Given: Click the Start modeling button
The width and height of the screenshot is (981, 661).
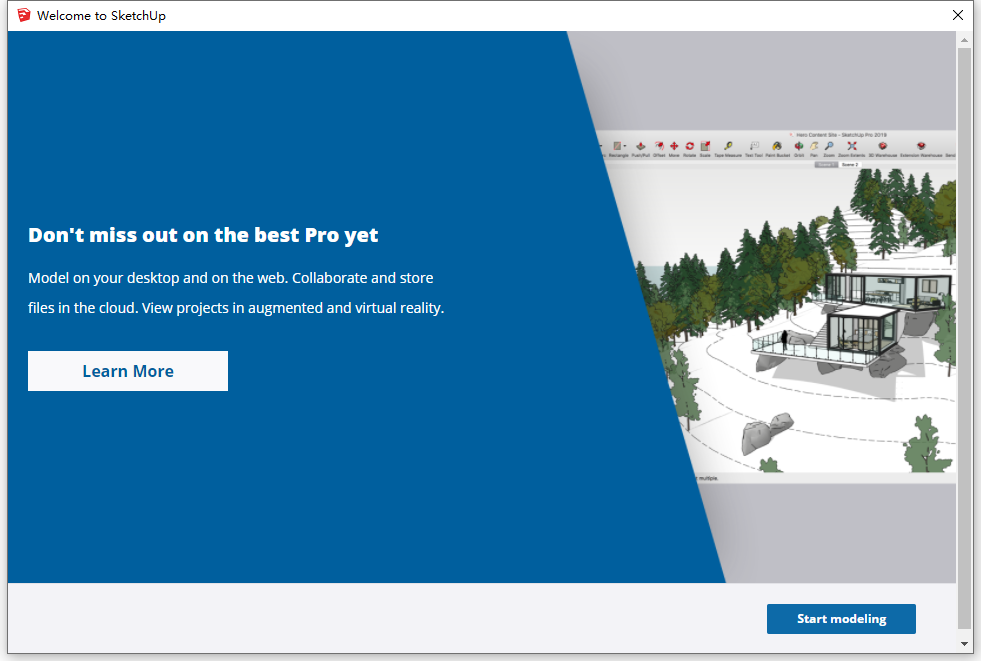Looking at the screenshot, I should [841, 618].
